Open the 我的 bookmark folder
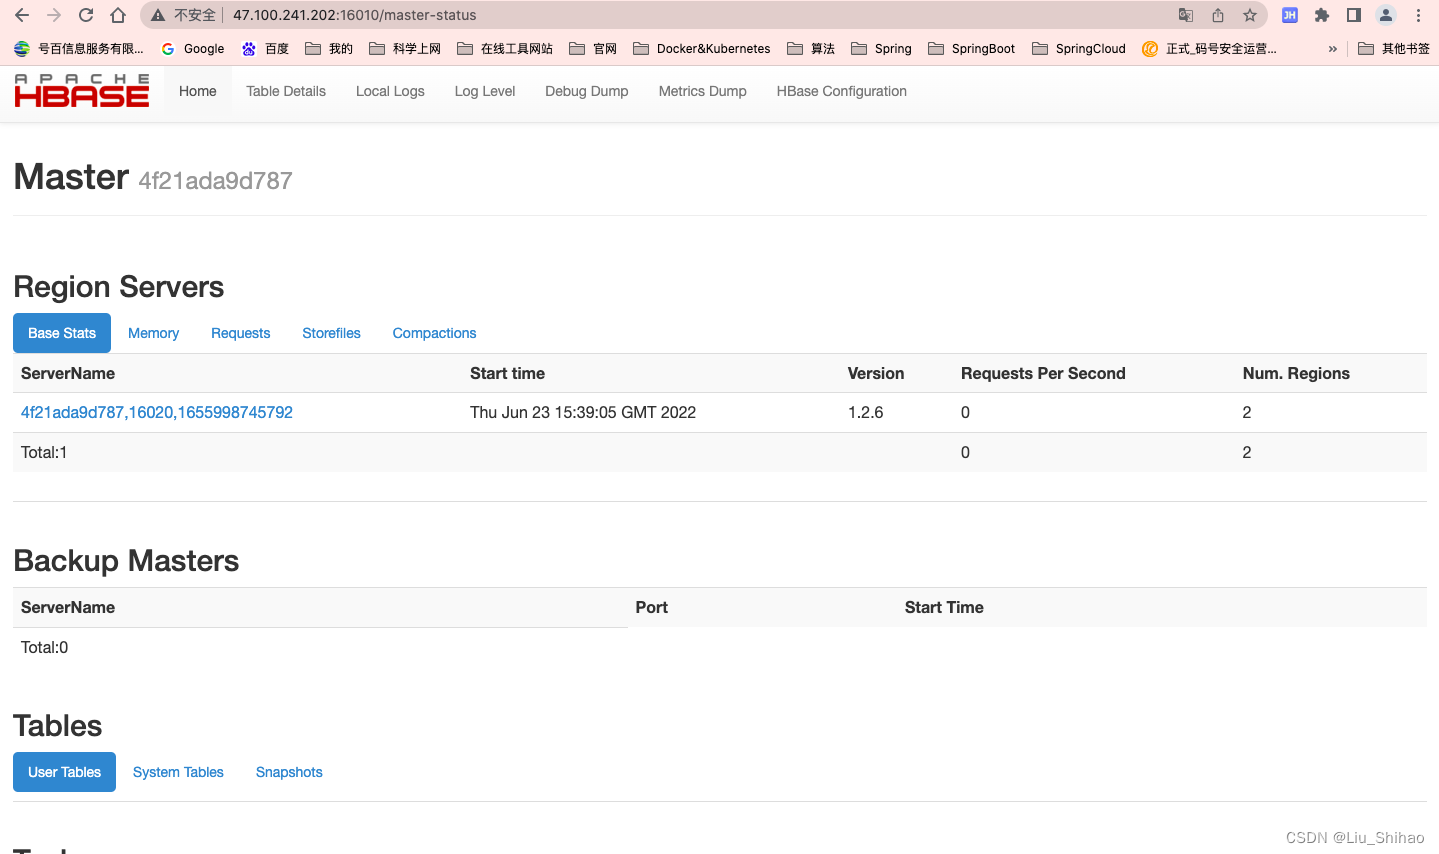This screenshot has height=854, width=1439. 329,48
